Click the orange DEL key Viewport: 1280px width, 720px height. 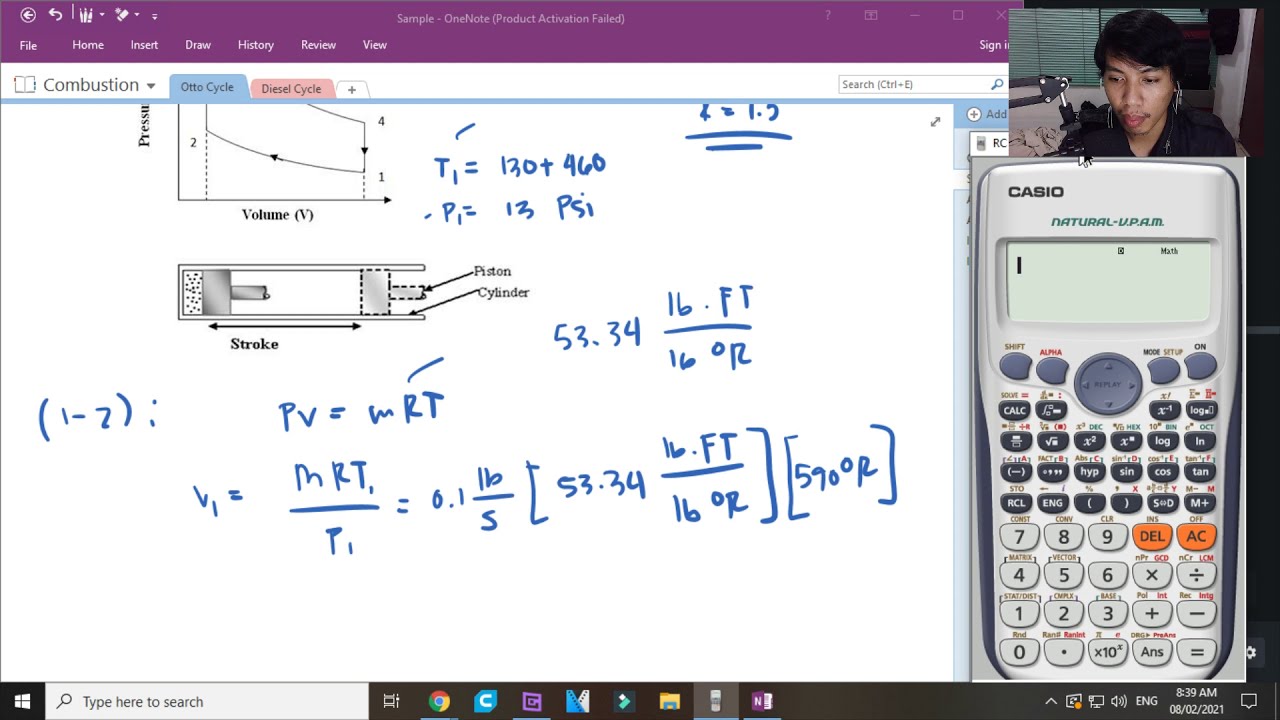1152,537
